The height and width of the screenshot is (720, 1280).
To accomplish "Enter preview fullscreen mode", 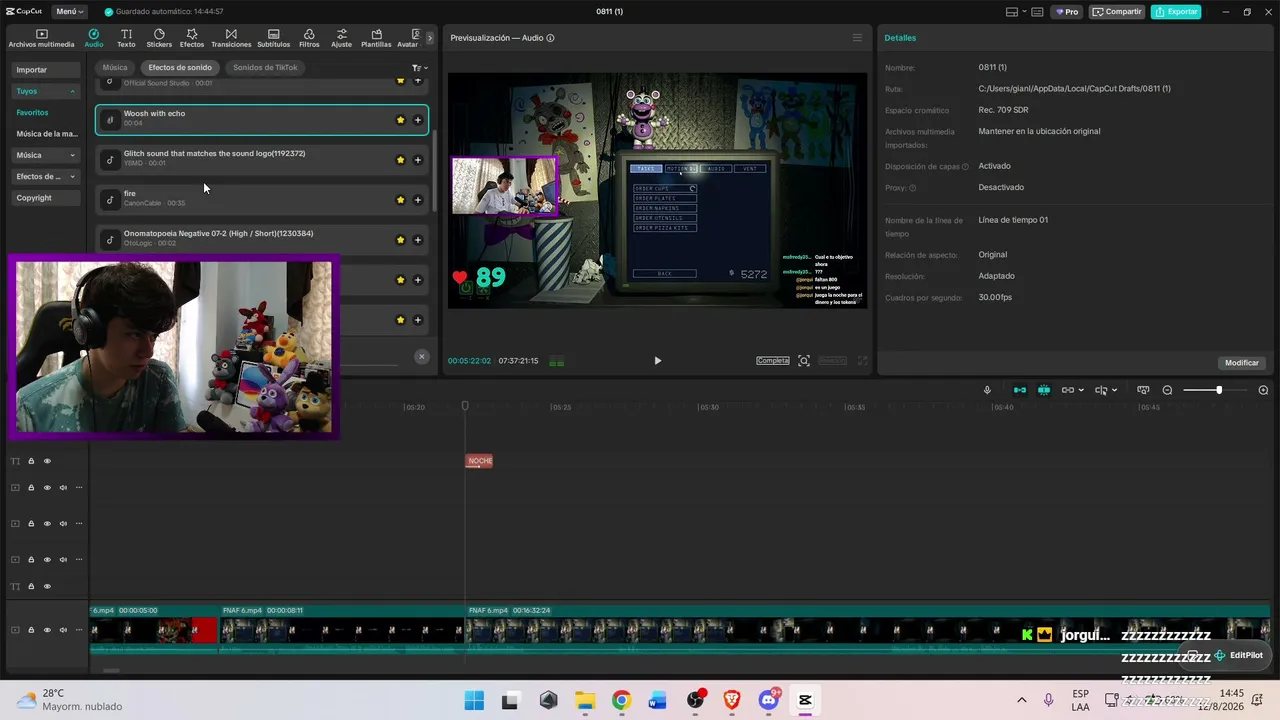I will [x=863, y=361].
